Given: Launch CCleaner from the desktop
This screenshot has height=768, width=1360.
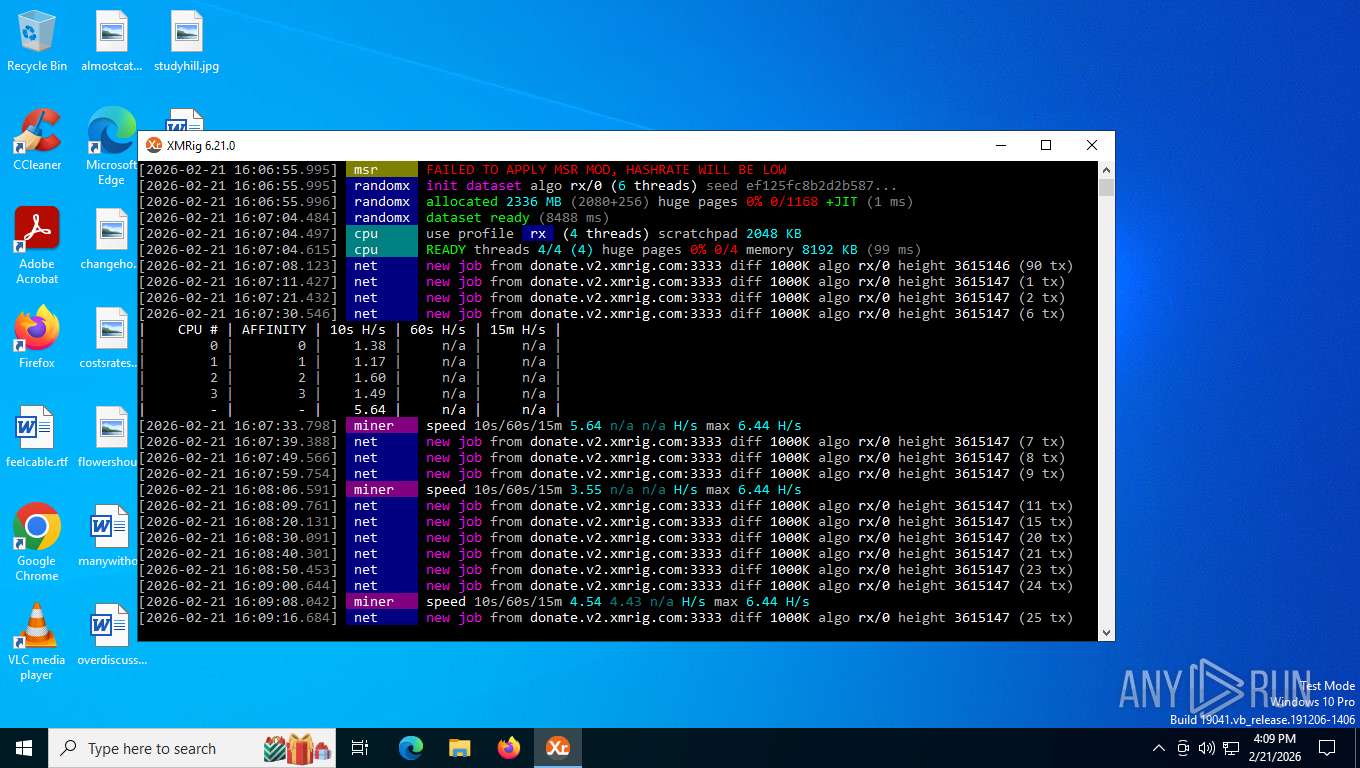Looking at the screenshot, I should (37, 140).
